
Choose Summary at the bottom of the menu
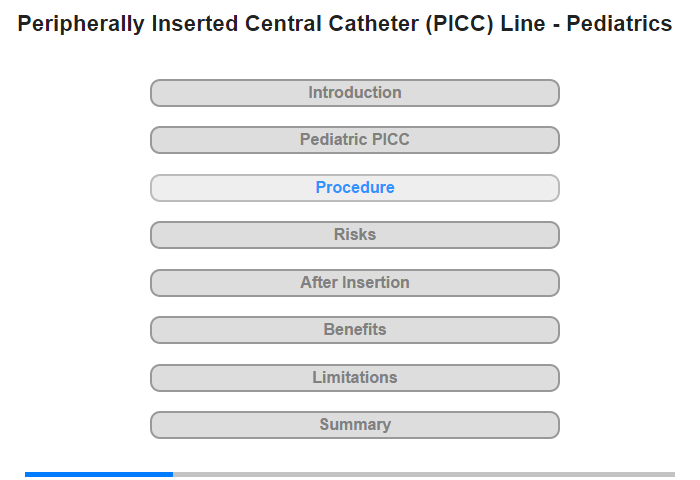354,425
